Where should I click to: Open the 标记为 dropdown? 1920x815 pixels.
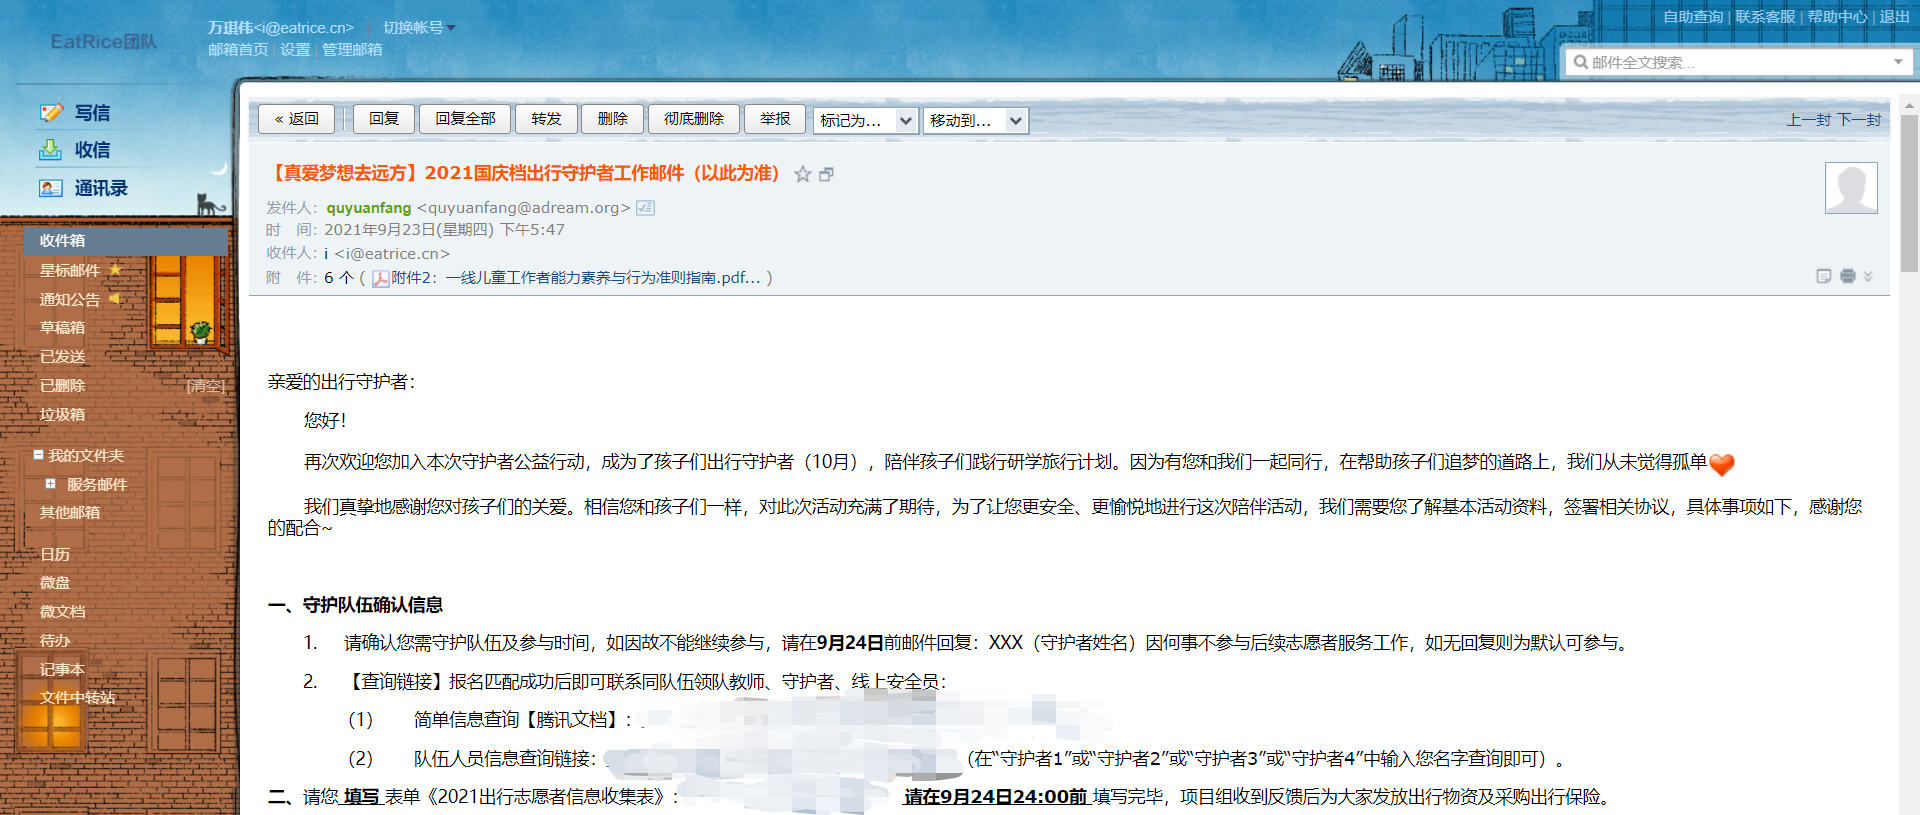tap(866, 120)
